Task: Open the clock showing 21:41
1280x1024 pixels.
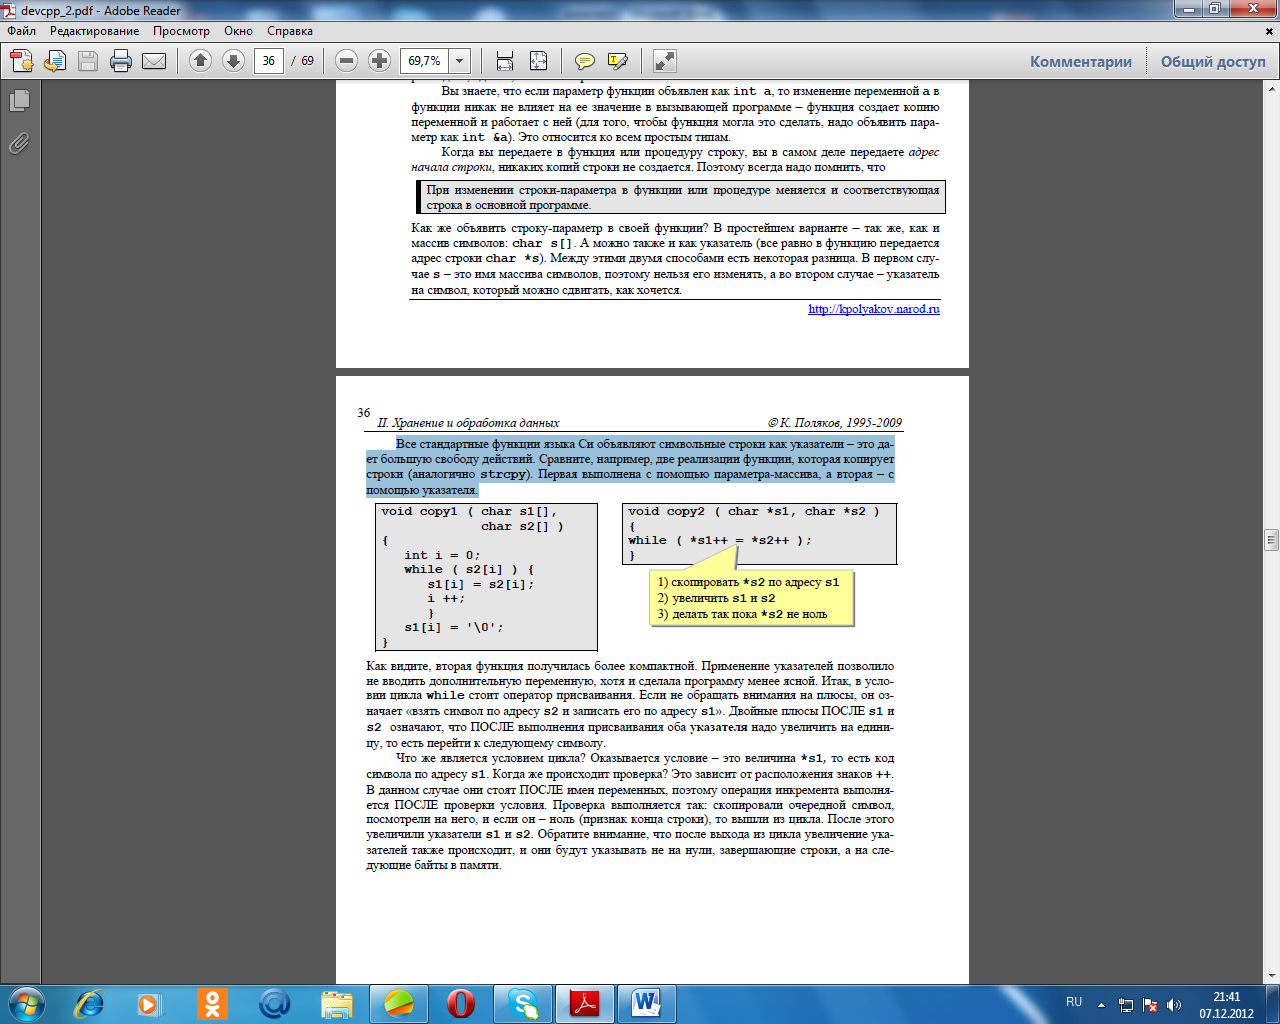Action: tap(1226, 1004)
